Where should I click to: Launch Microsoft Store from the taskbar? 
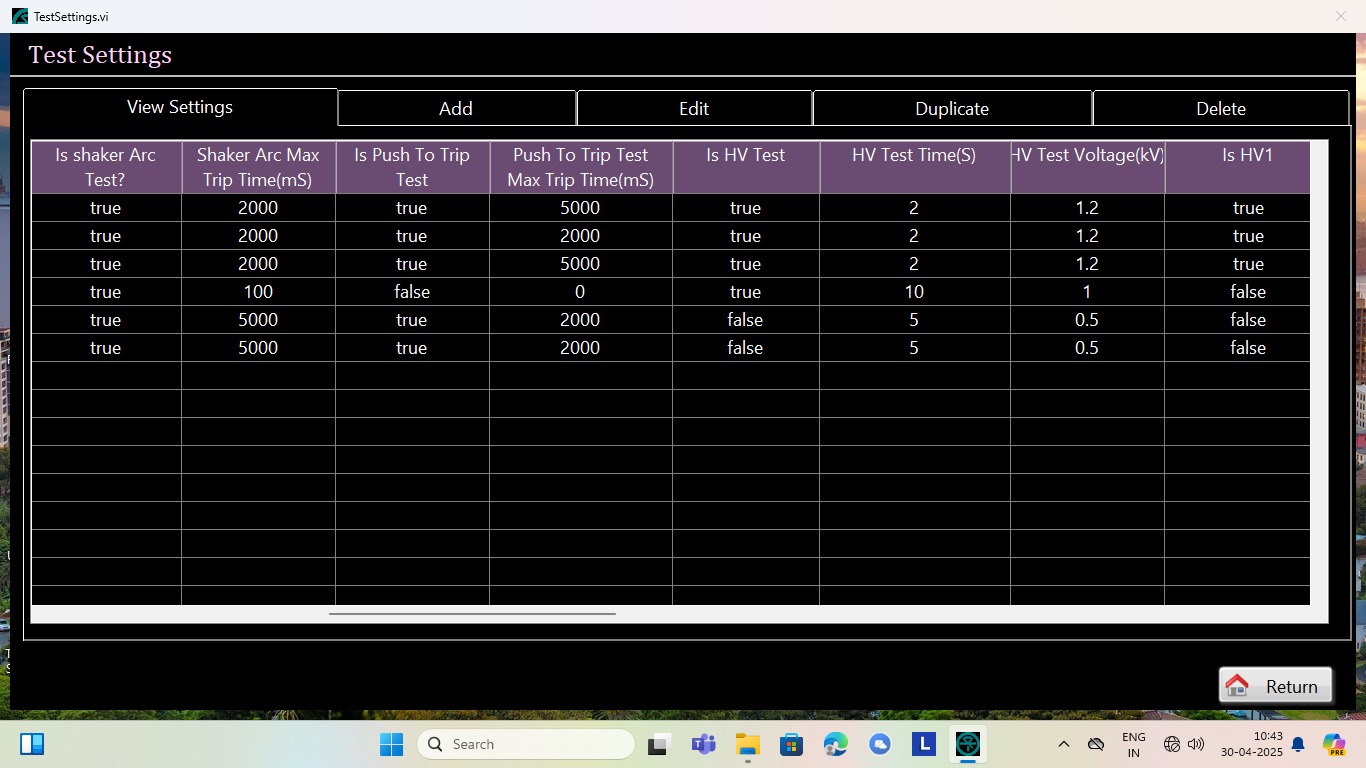(791, 744)
